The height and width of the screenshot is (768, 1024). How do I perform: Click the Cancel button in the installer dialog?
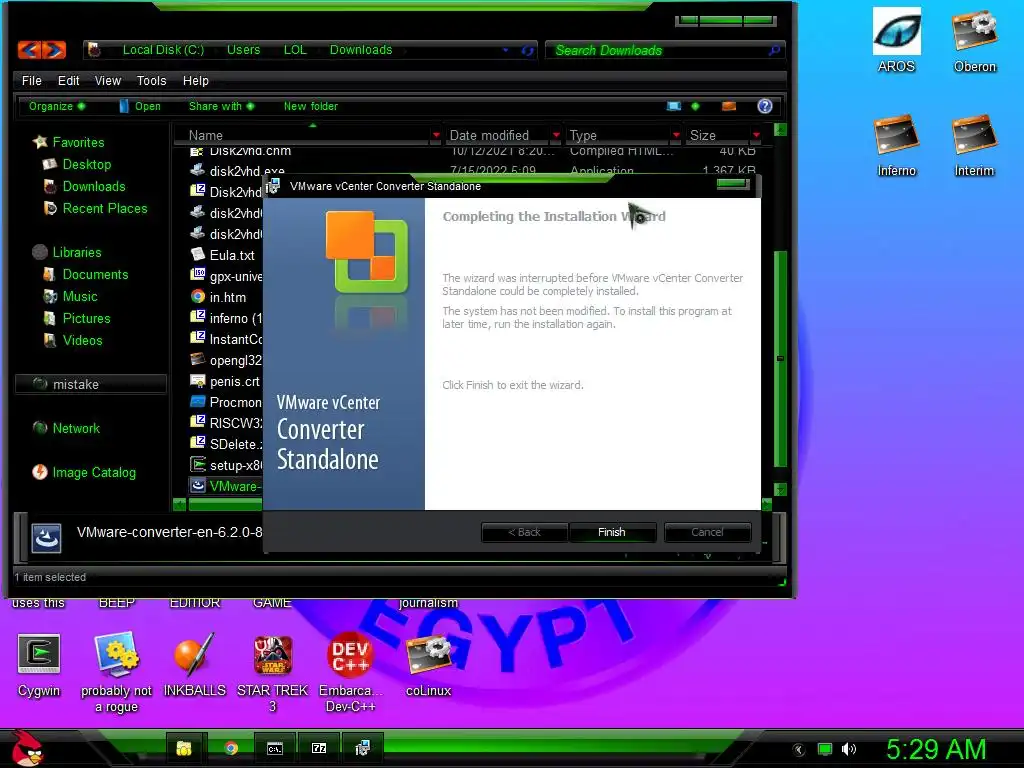coord(707,532)
